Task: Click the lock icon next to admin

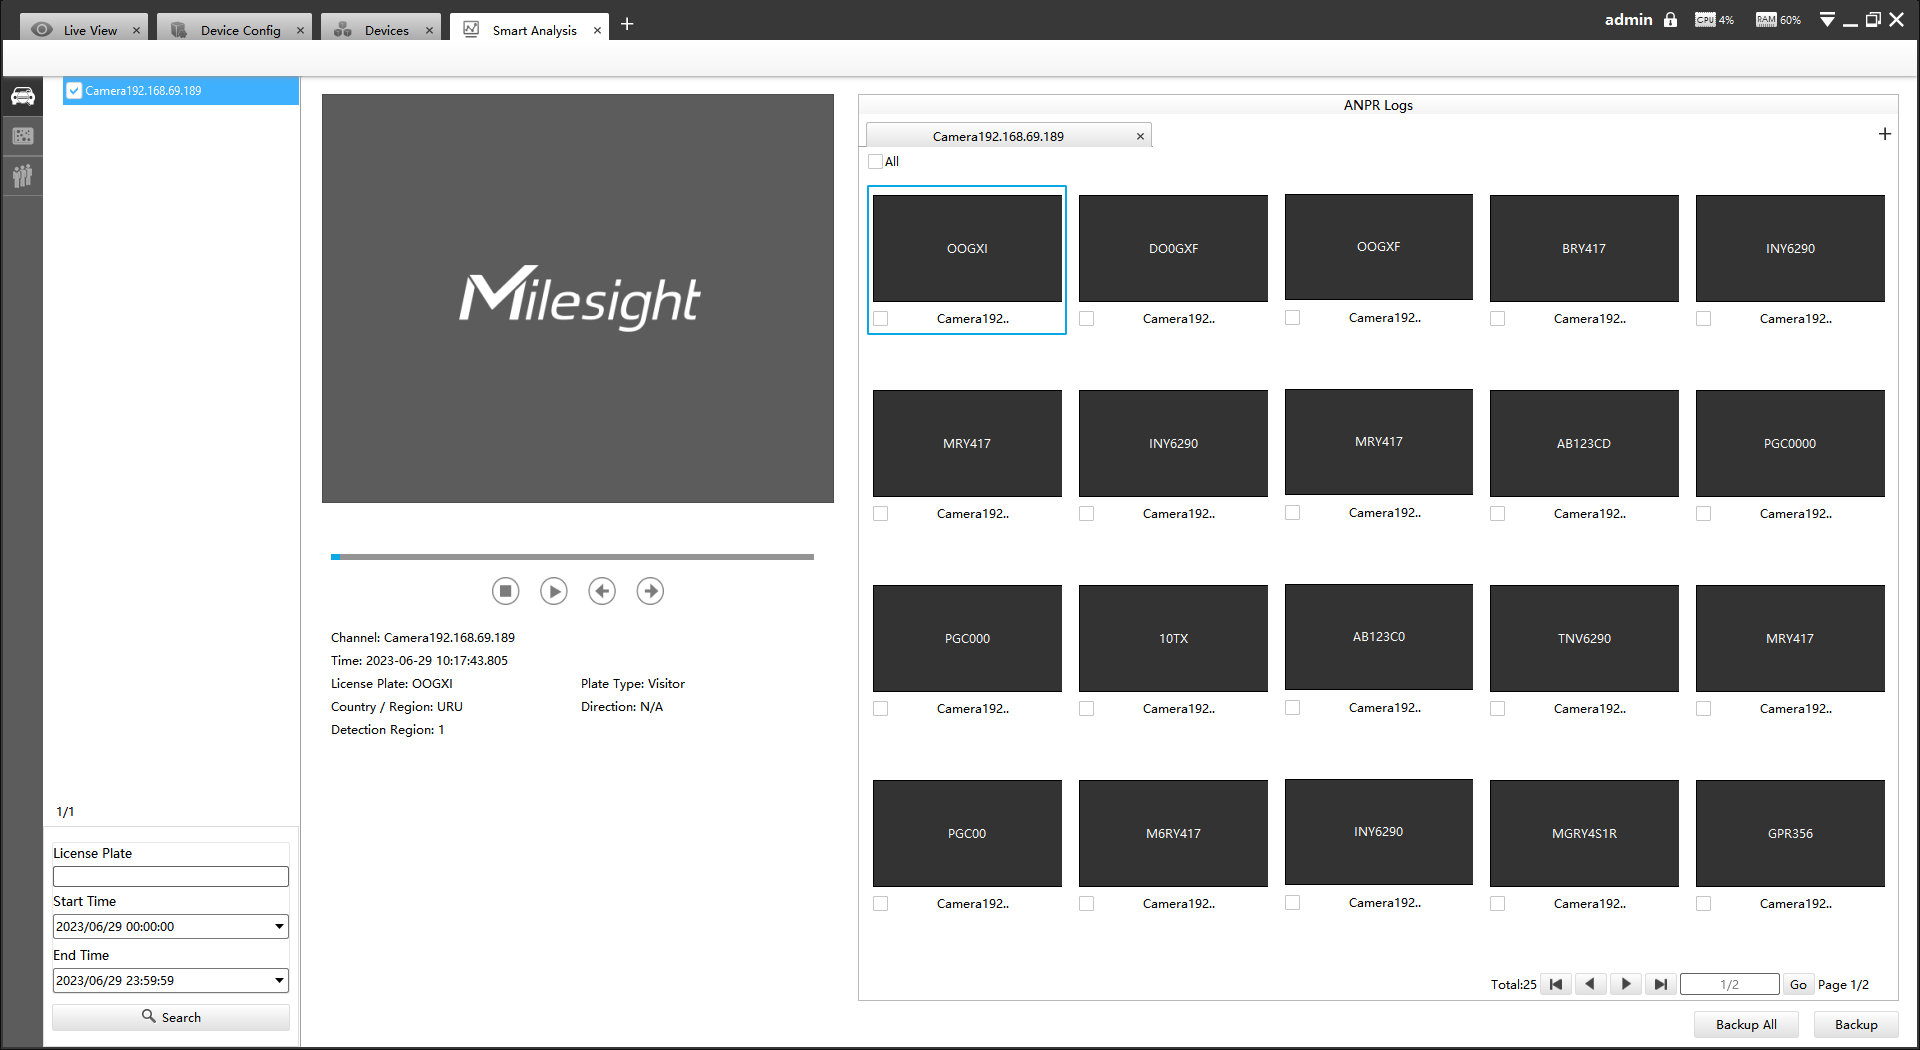Action: click(x=1670, y=20)
